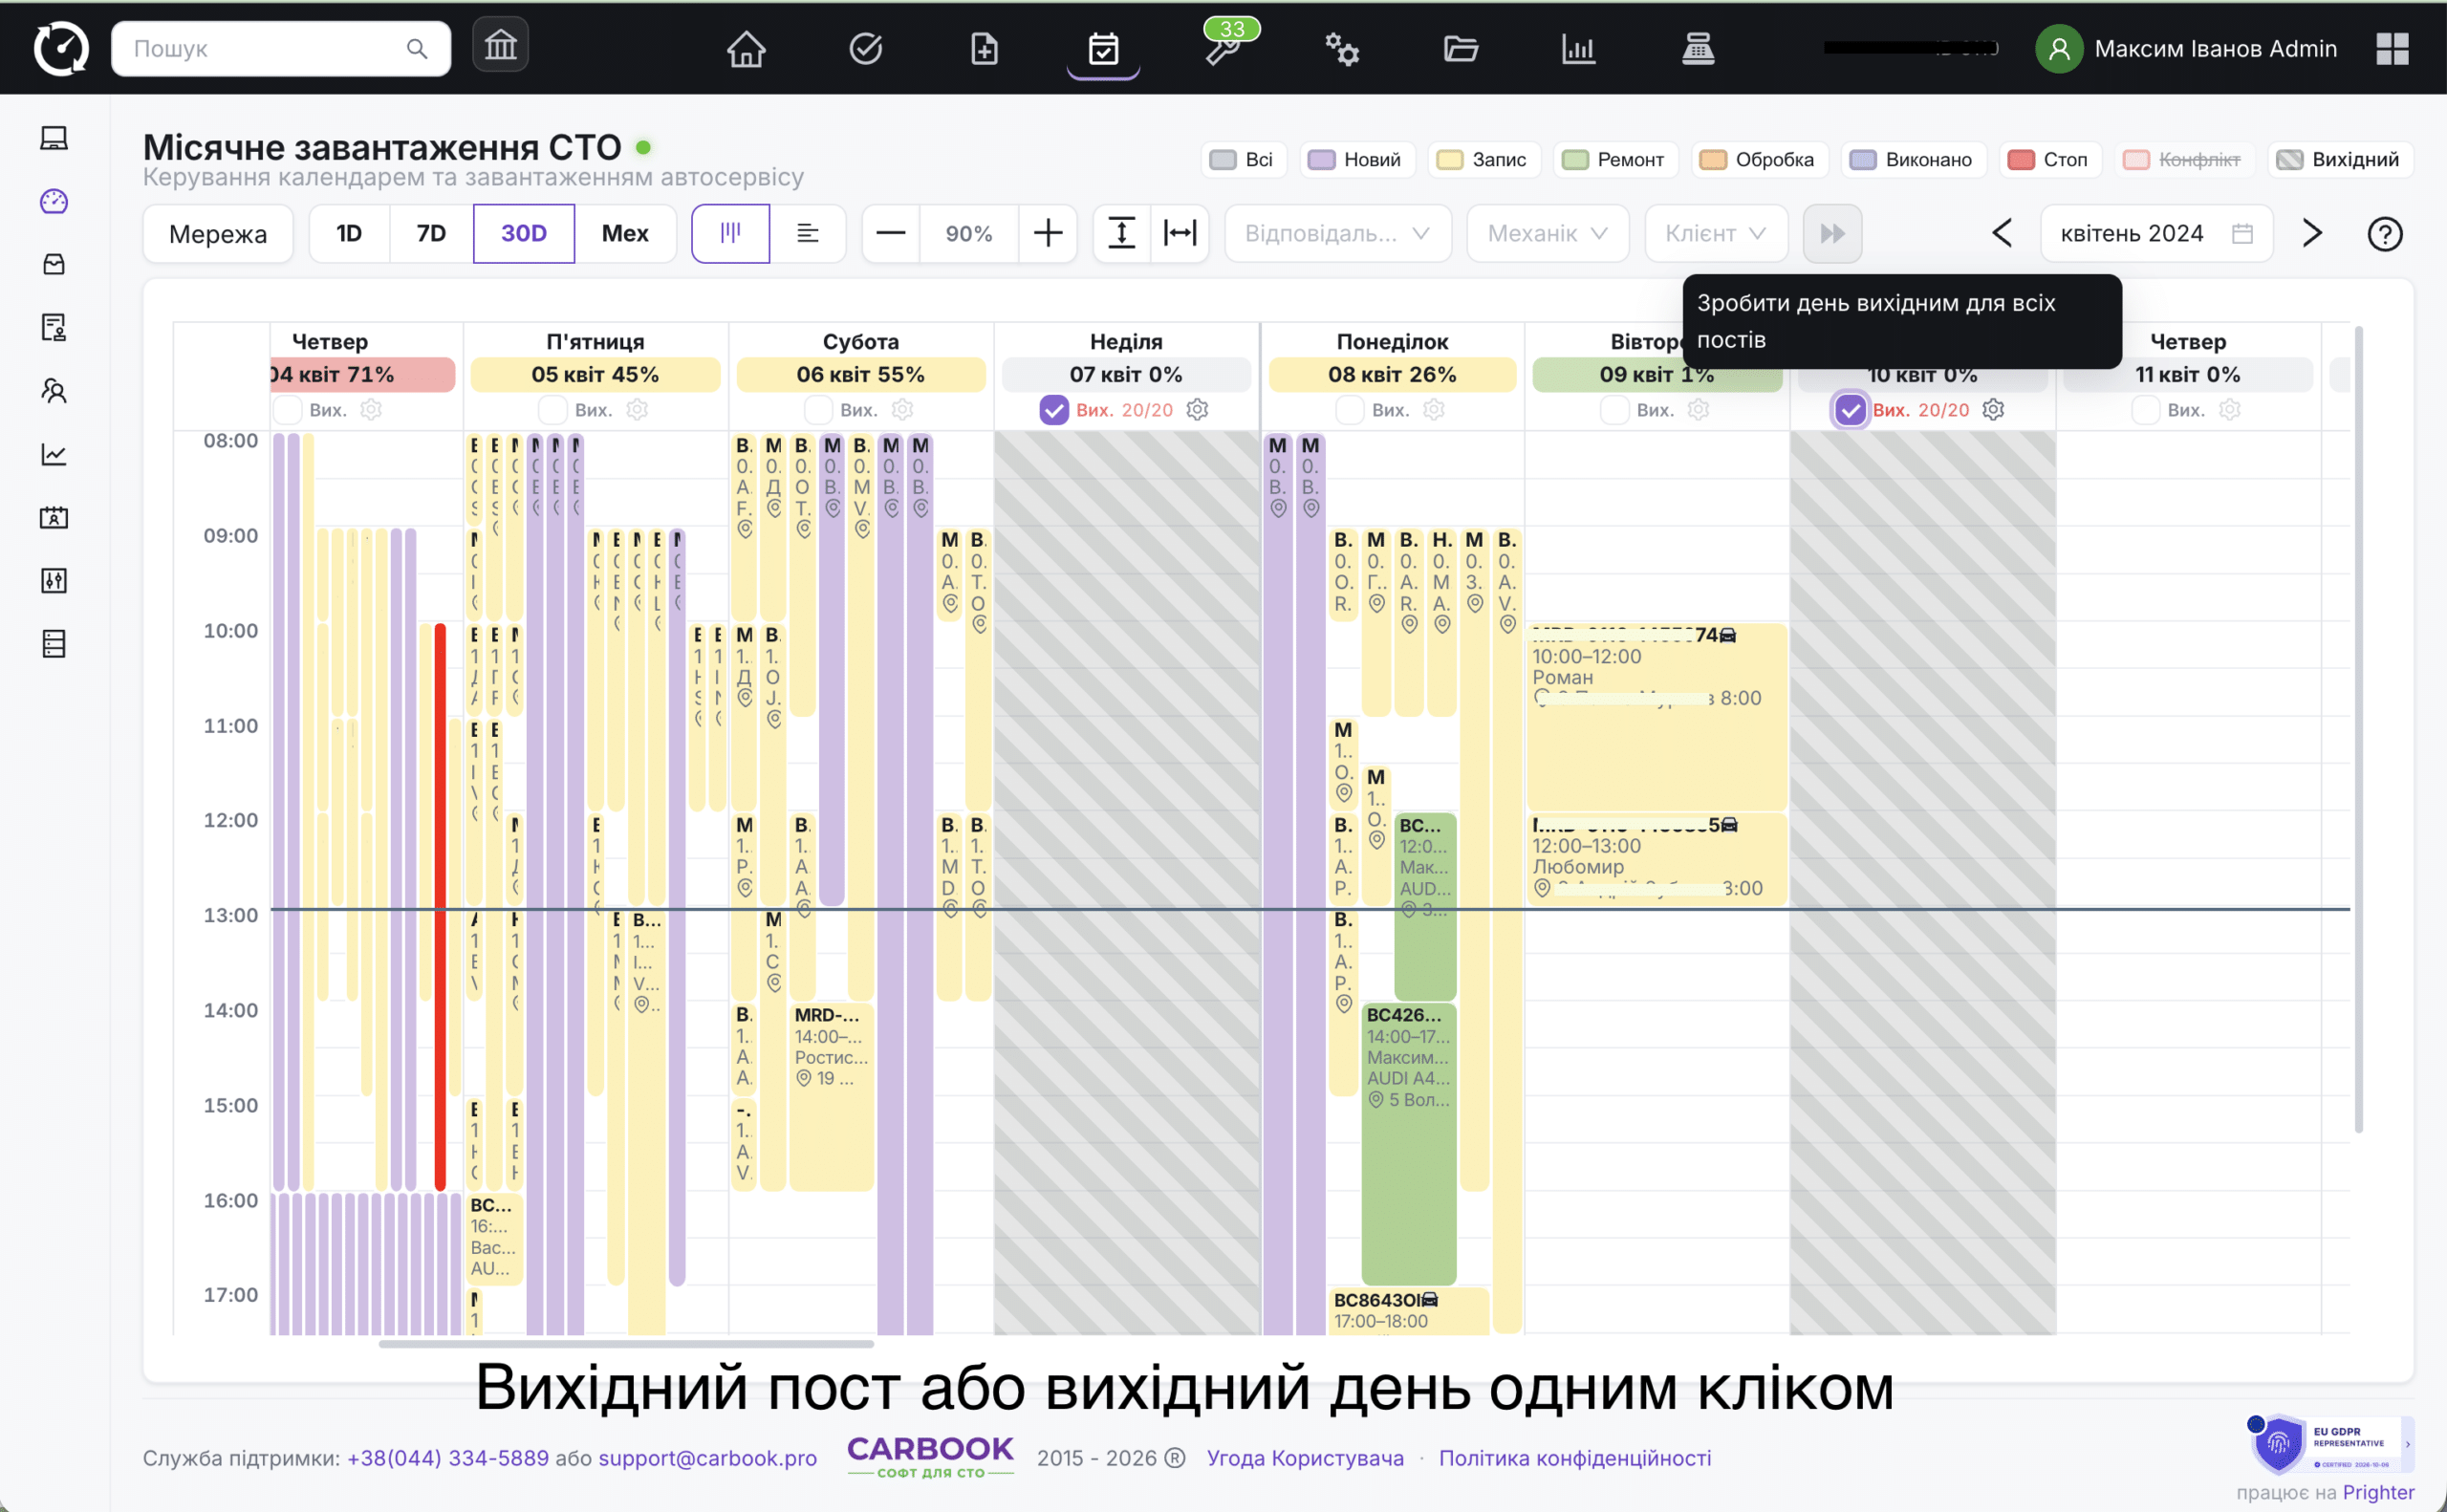Switch to vertical columns view
Screen dimensions: 2447x1512
point(730,233)
